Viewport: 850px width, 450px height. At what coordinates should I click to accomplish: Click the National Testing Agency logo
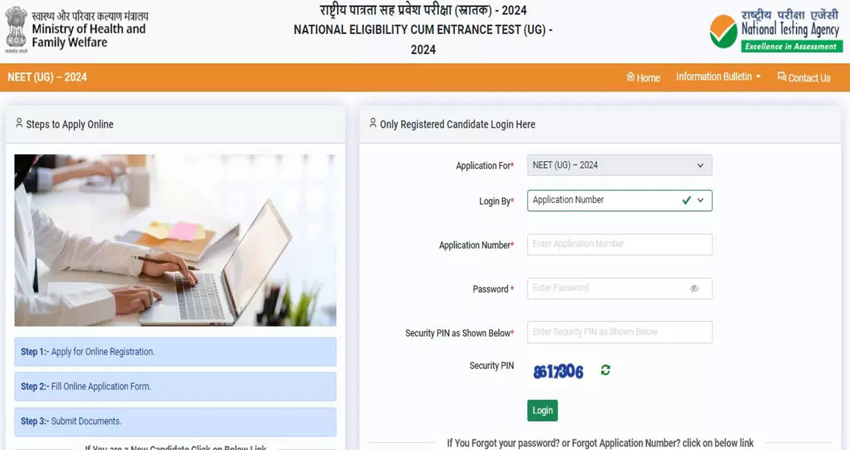point(776,30)
